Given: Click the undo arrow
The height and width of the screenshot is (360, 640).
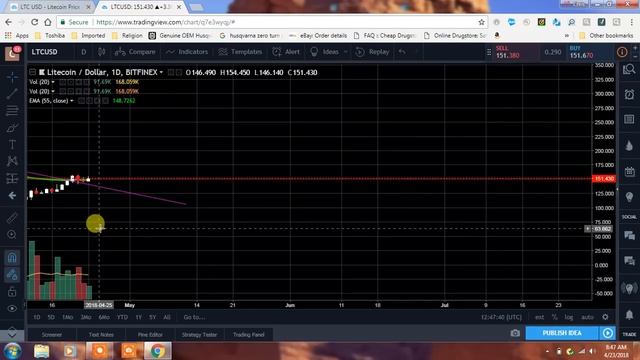Looking at the screenshot, I should (402, 52).
